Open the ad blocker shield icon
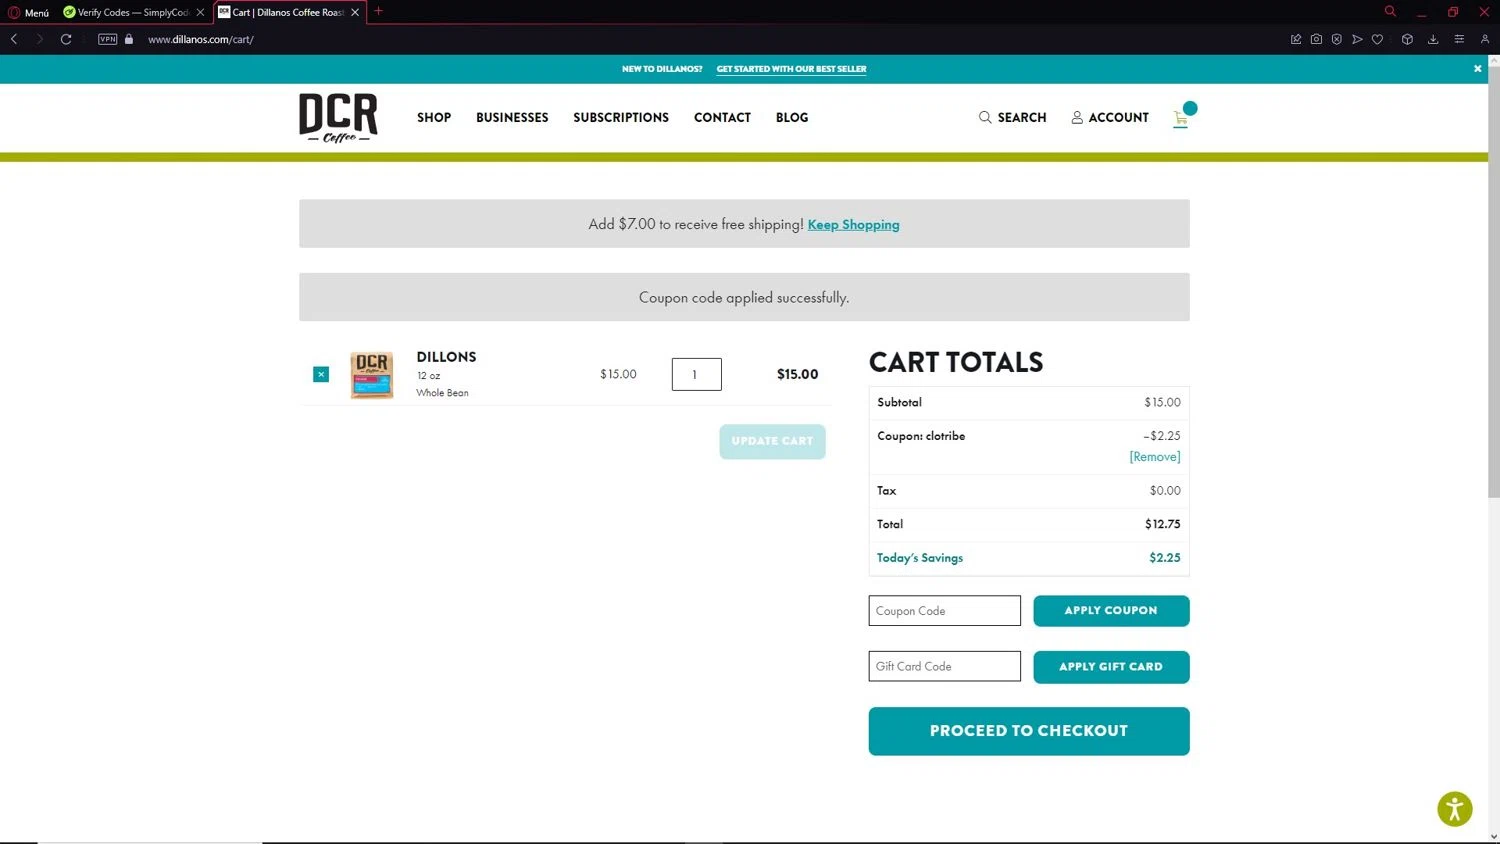Screen dimensions: 1500x844 (x=1336, y=39)
